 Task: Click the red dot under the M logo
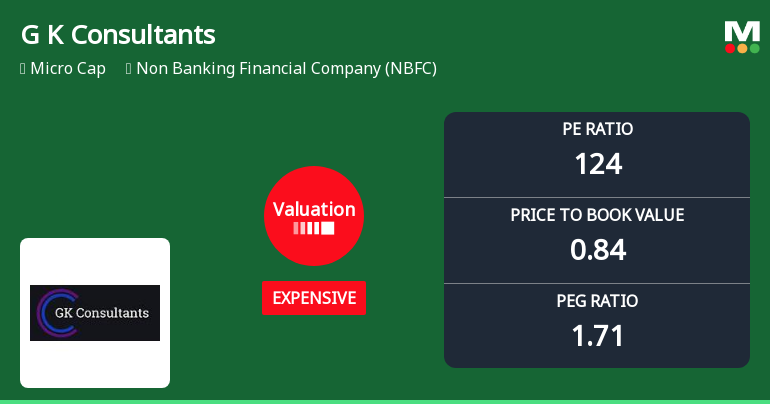(x=730, y=48)
